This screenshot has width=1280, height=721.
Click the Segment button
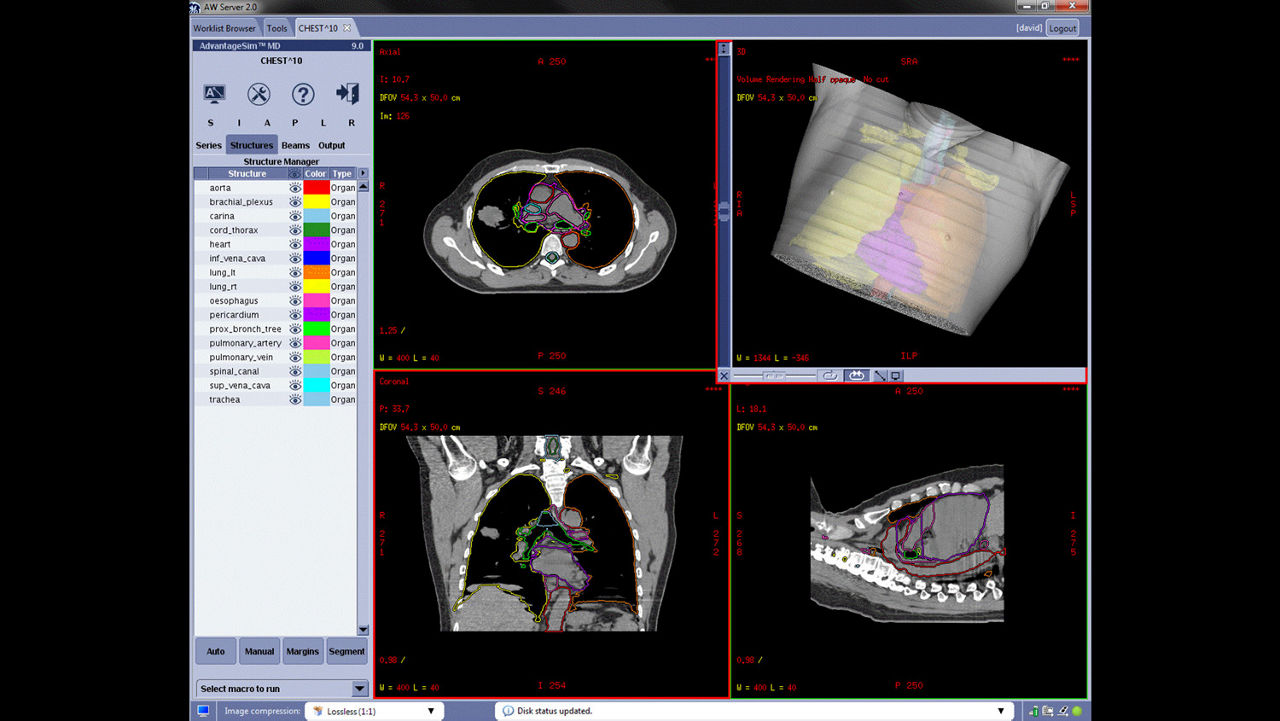(x=347, y=651)
